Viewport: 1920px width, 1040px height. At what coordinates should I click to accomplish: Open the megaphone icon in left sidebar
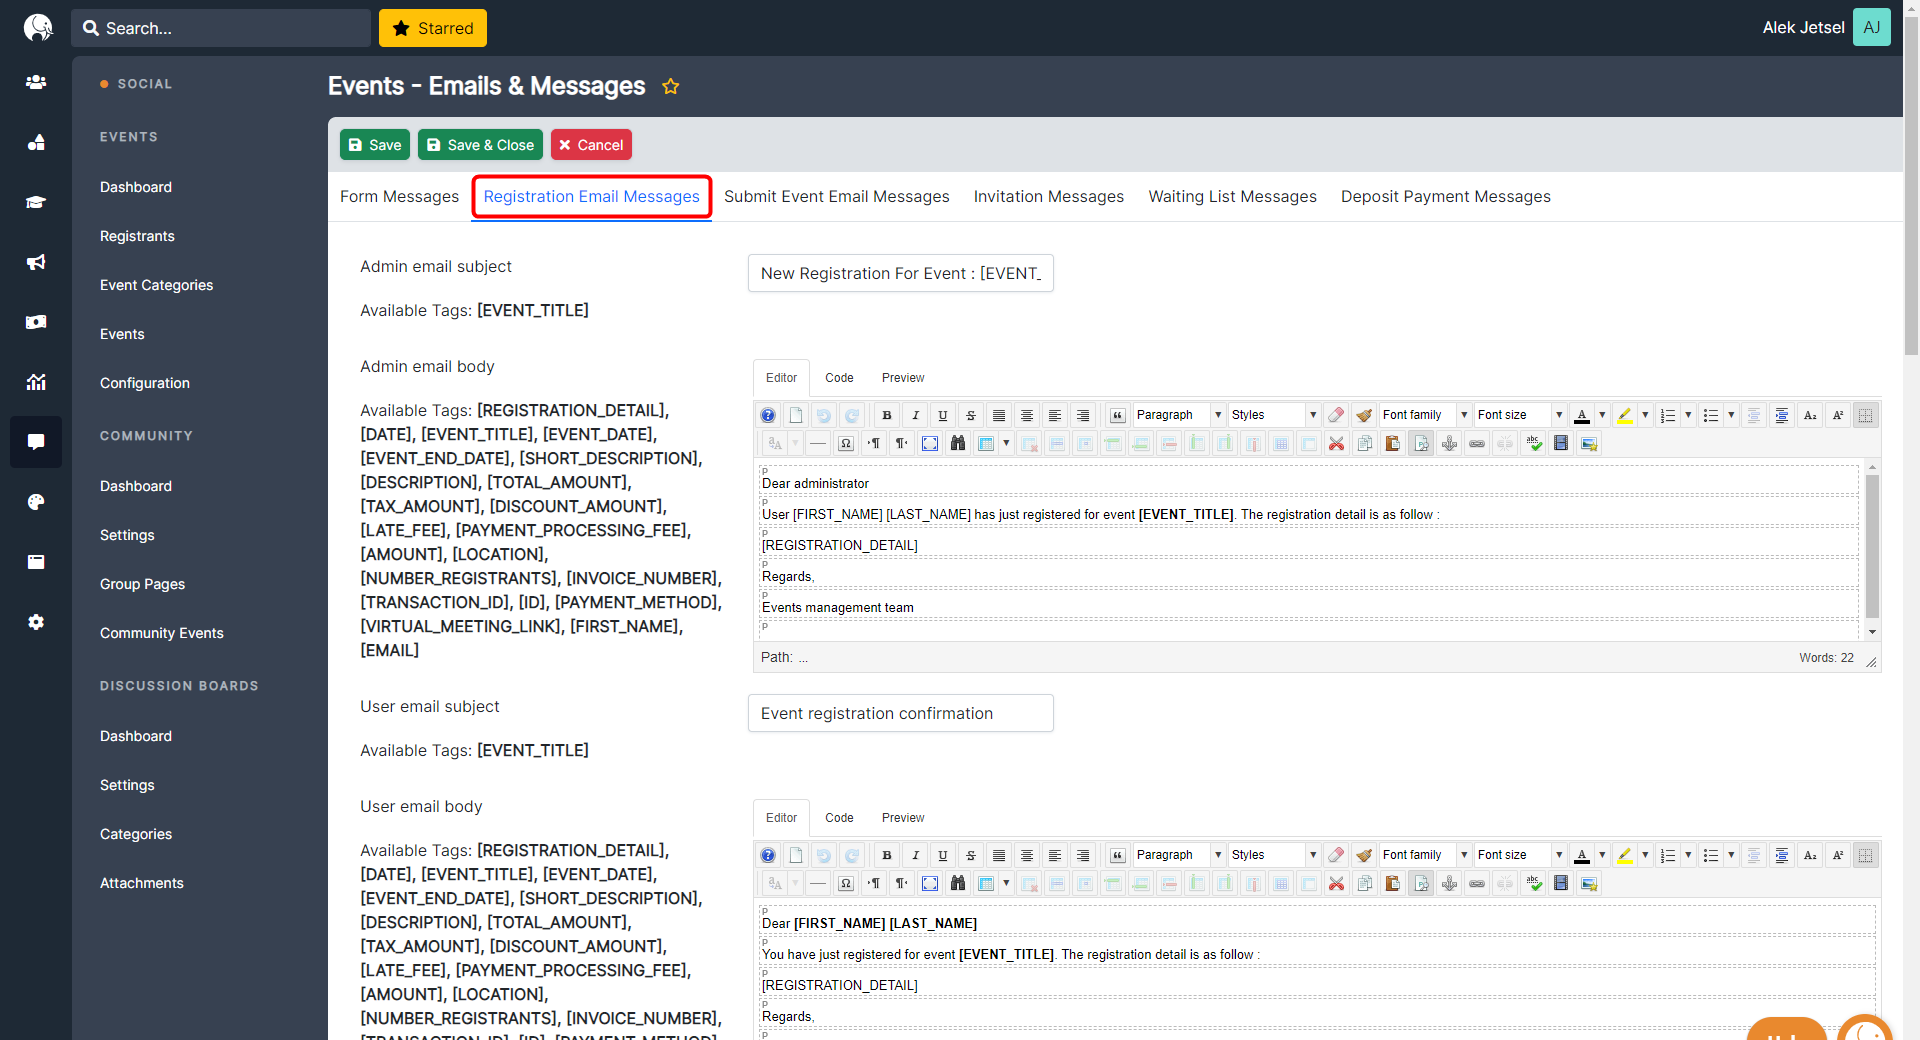click(x=36, y=262)
